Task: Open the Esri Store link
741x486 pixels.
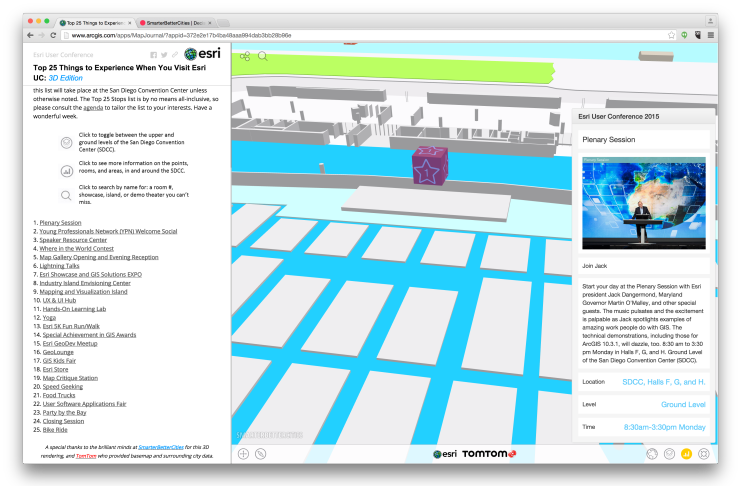Action: (55, 370)
